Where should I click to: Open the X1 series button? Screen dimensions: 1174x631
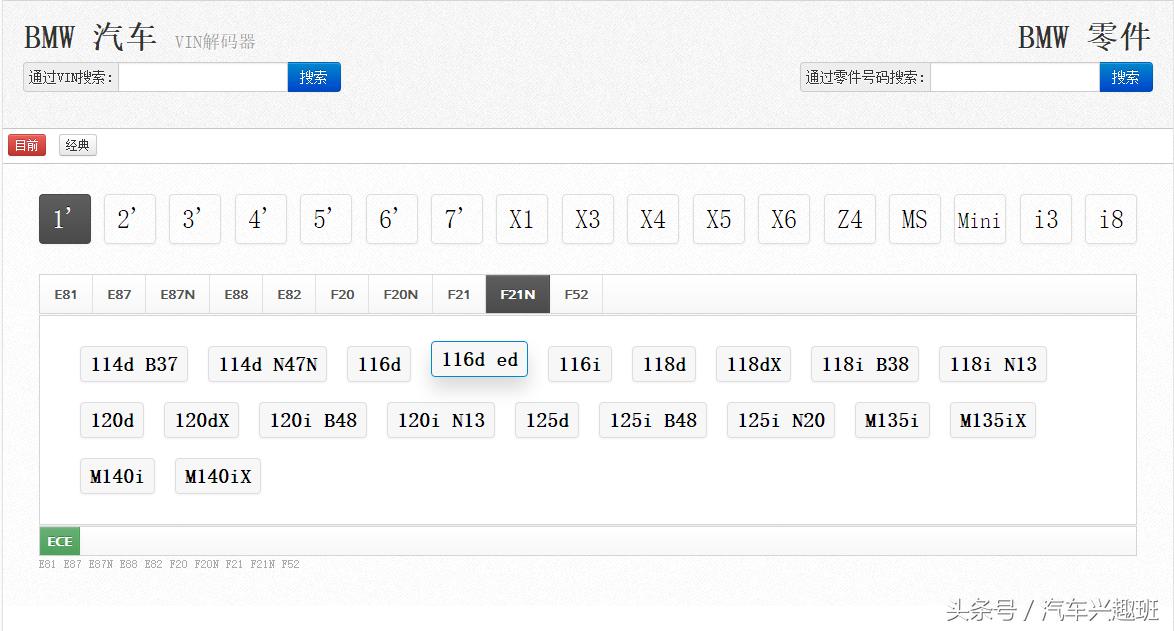click(x=522, y=219)
